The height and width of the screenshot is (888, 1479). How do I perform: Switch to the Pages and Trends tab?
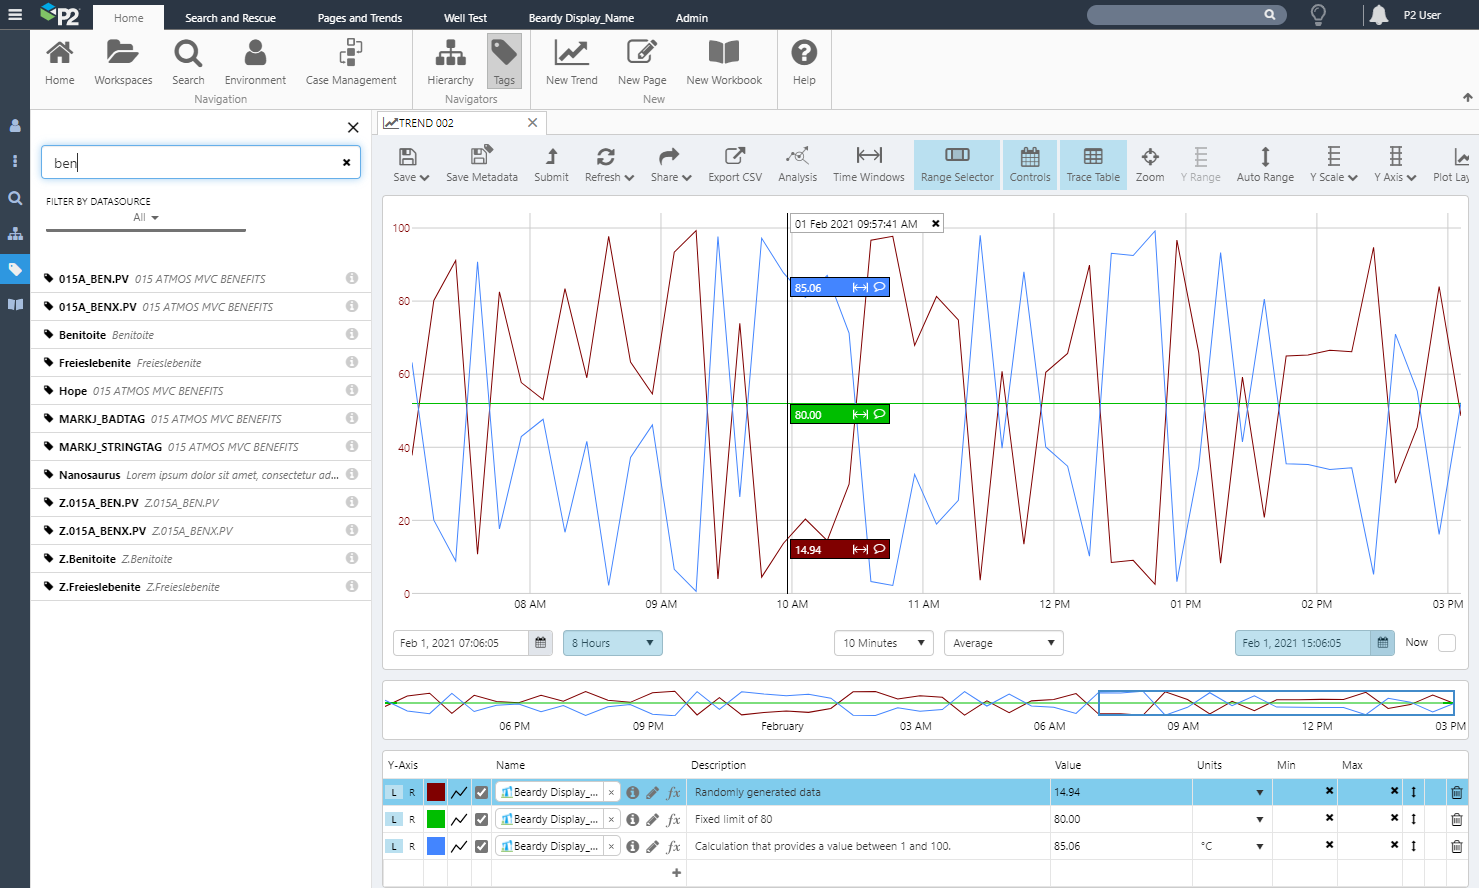(x=359, y=18)
